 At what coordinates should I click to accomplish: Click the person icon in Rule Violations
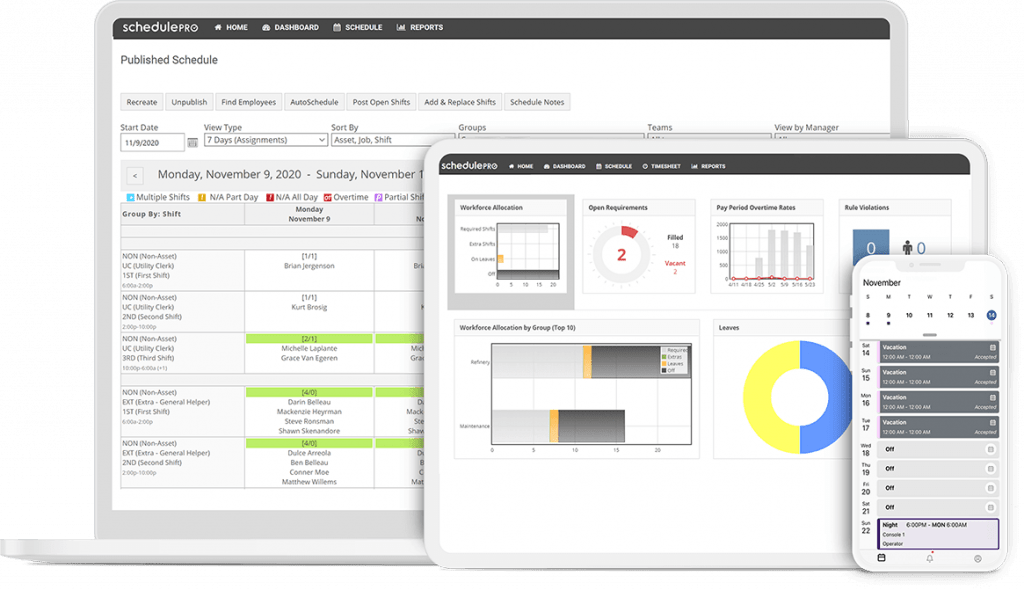tap(907, 248)
